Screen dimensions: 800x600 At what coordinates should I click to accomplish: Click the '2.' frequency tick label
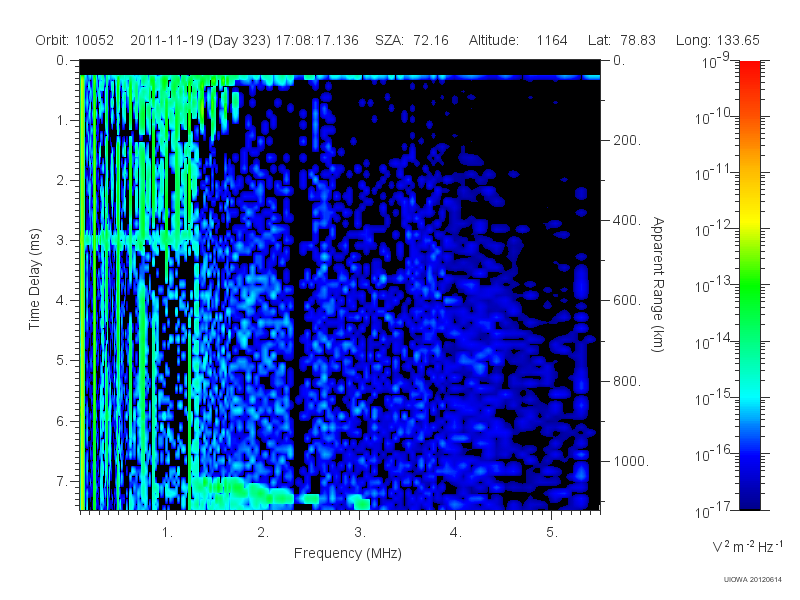click(x=263, y=533)
